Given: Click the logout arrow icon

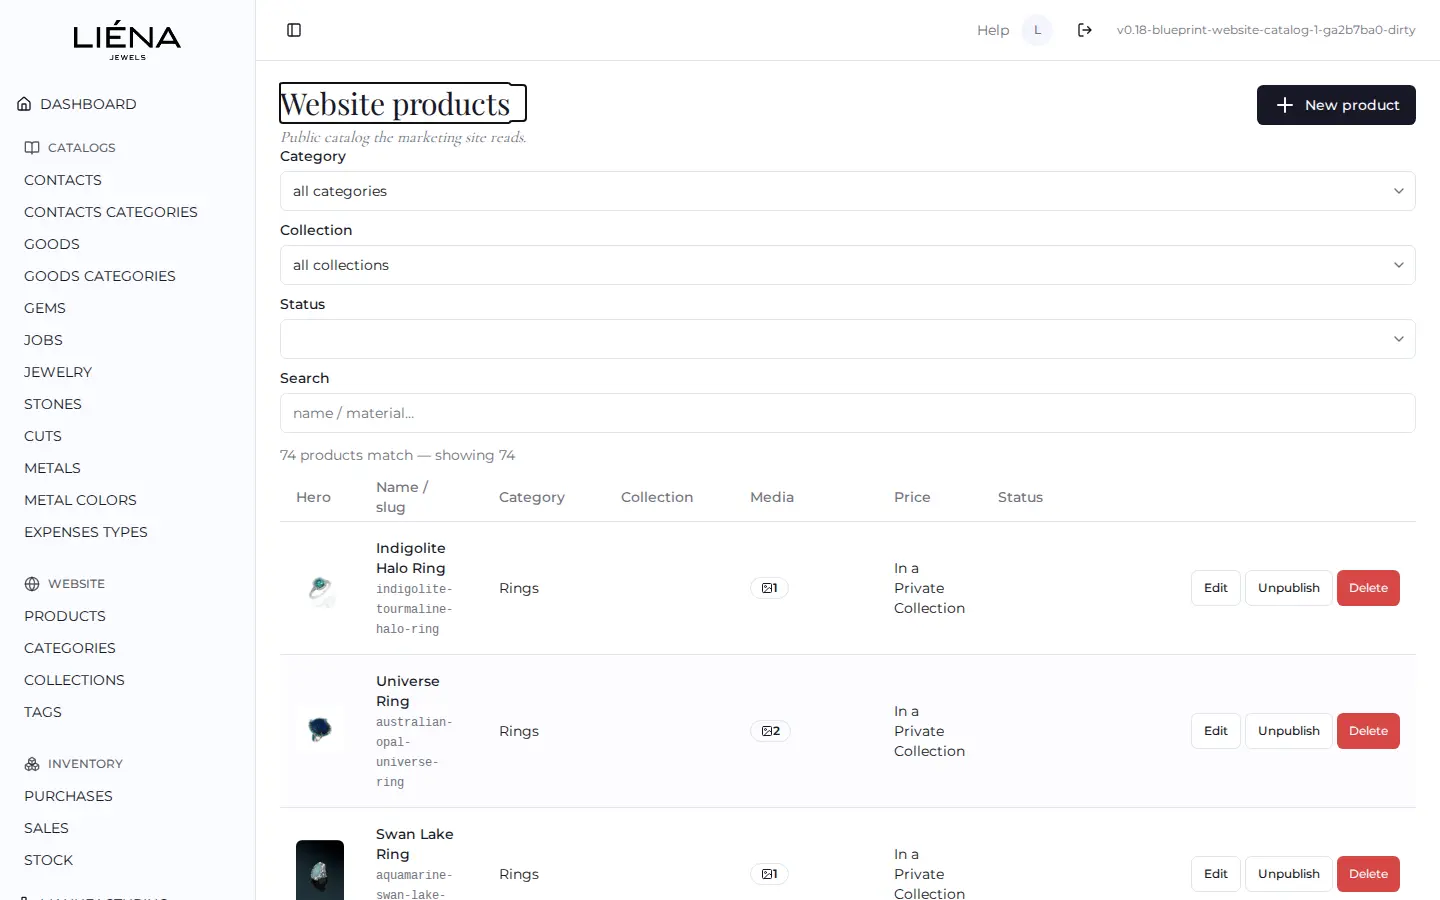Looking at the screenshot, I should tap(1085, 30).
